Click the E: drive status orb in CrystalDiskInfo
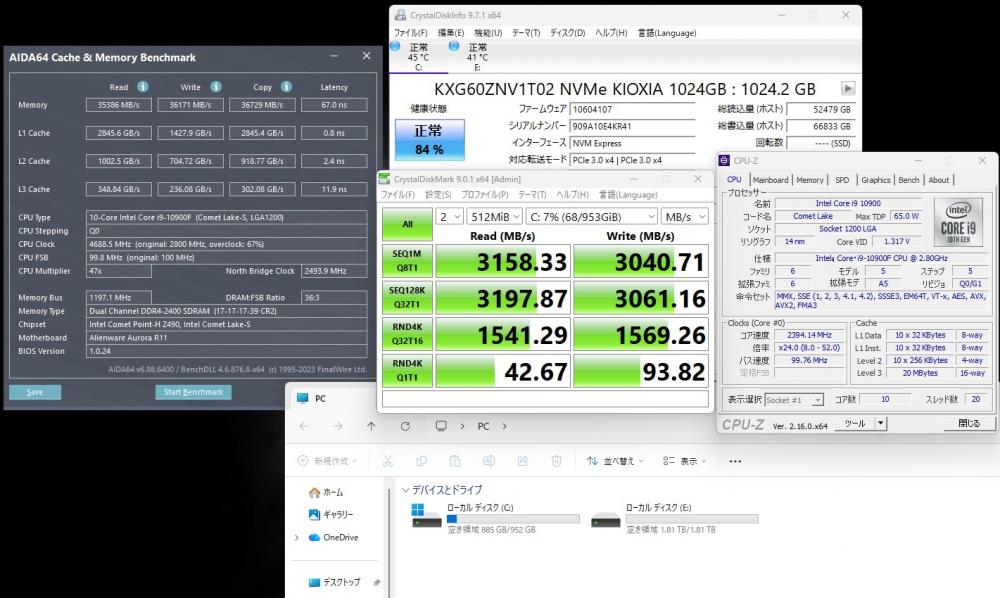Viewport: 1000px width, 598px height. [454, 47]
